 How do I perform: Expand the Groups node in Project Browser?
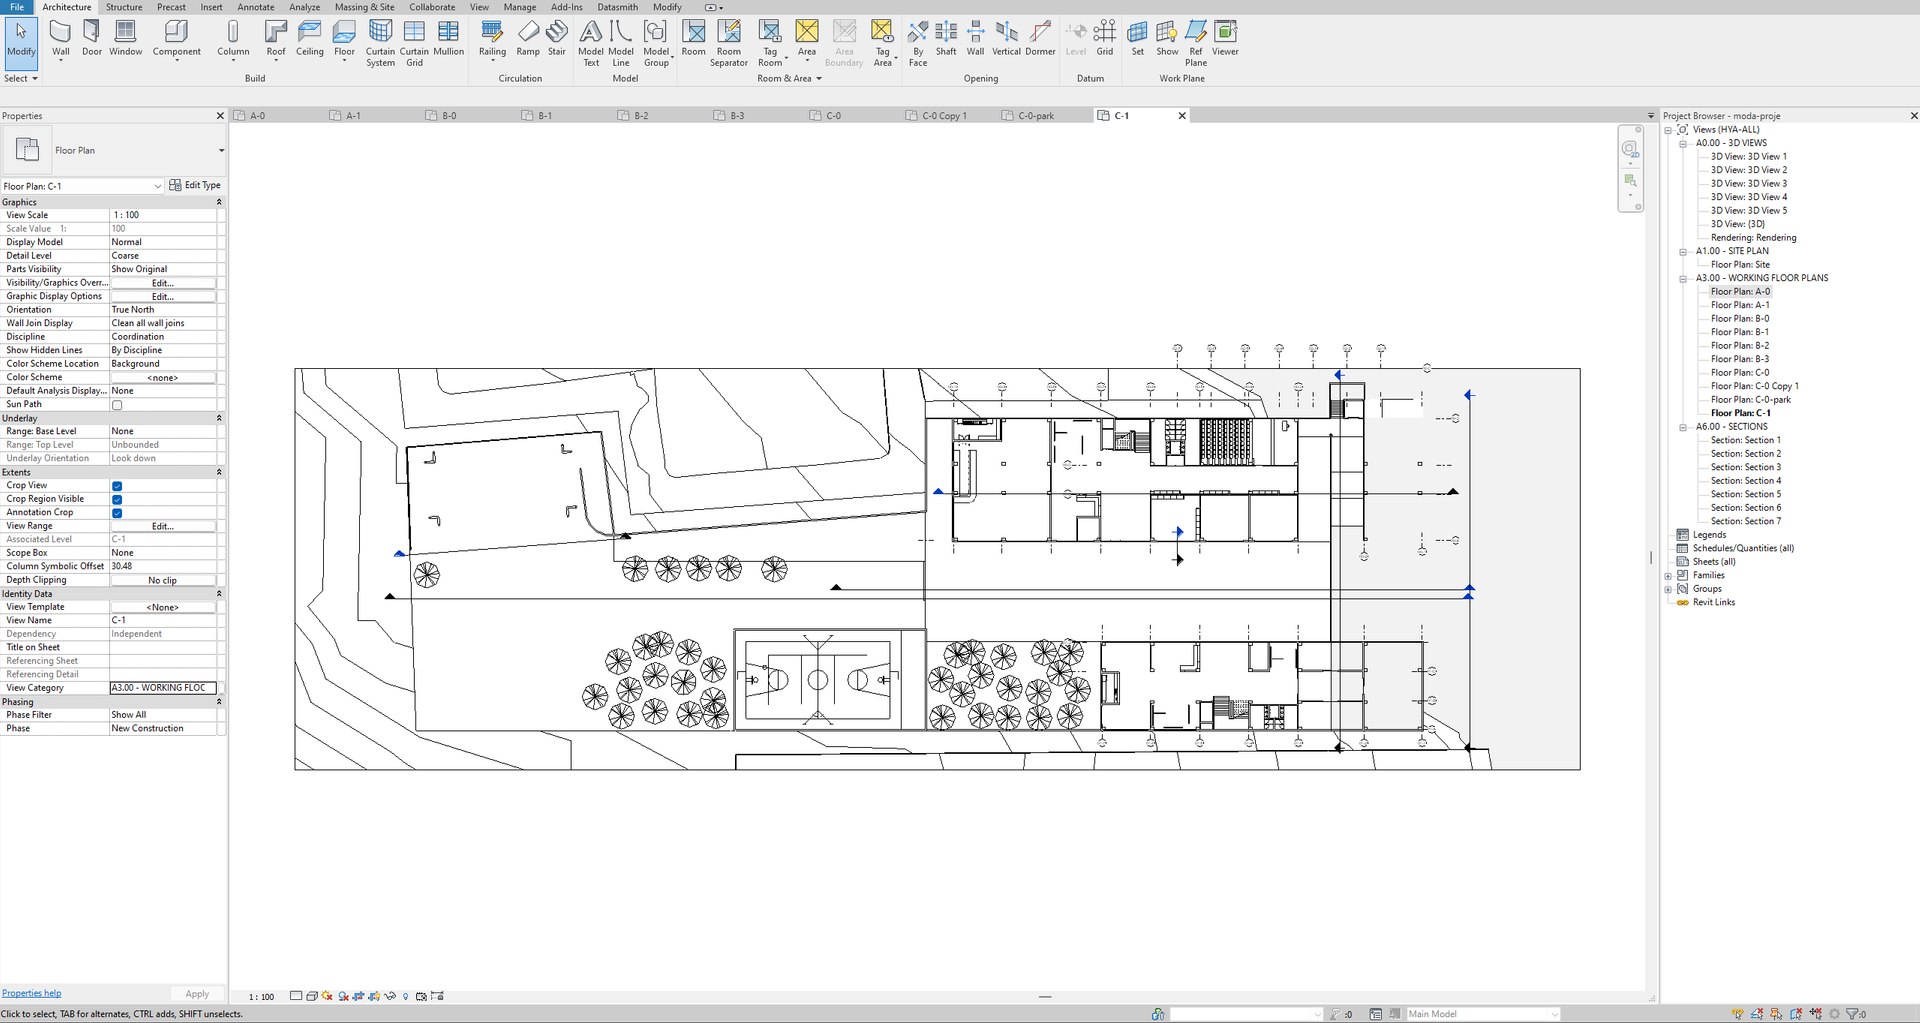(x=1668, y=590)
